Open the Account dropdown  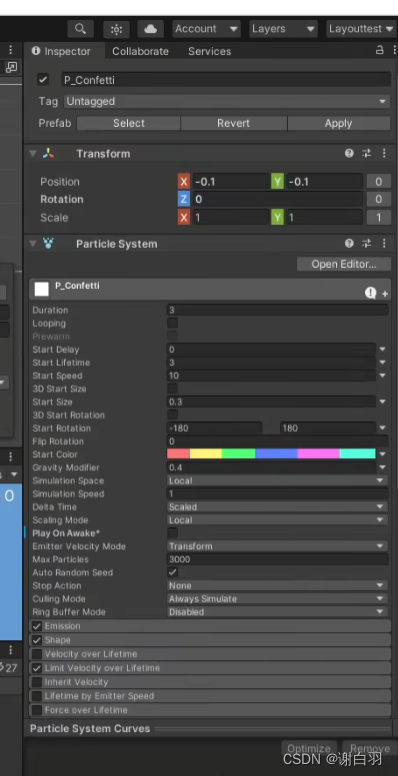(x=206, y=29)
